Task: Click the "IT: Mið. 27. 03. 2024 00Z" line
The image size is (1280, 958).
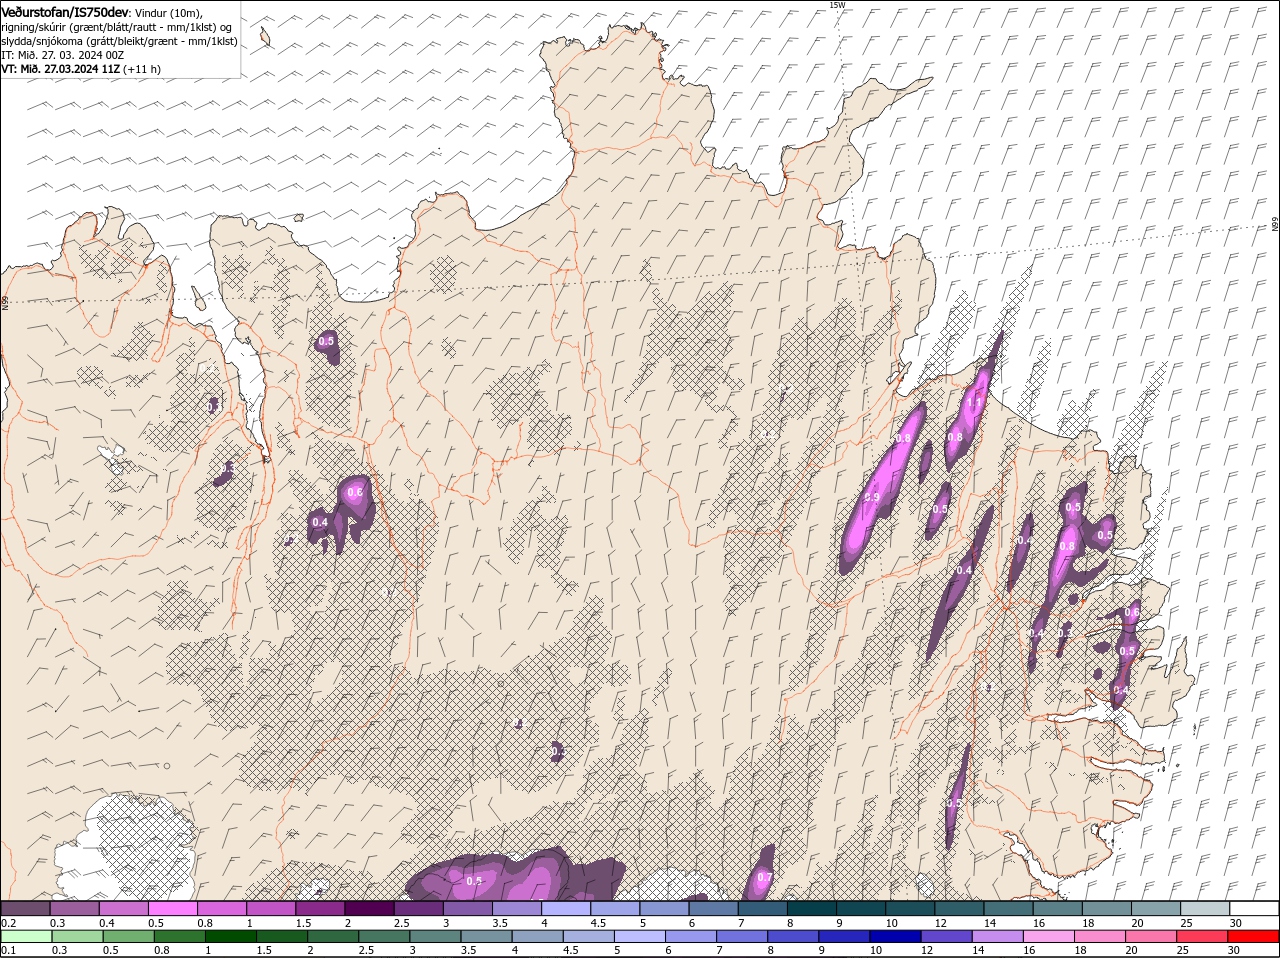Action: (x=62, y=54)
